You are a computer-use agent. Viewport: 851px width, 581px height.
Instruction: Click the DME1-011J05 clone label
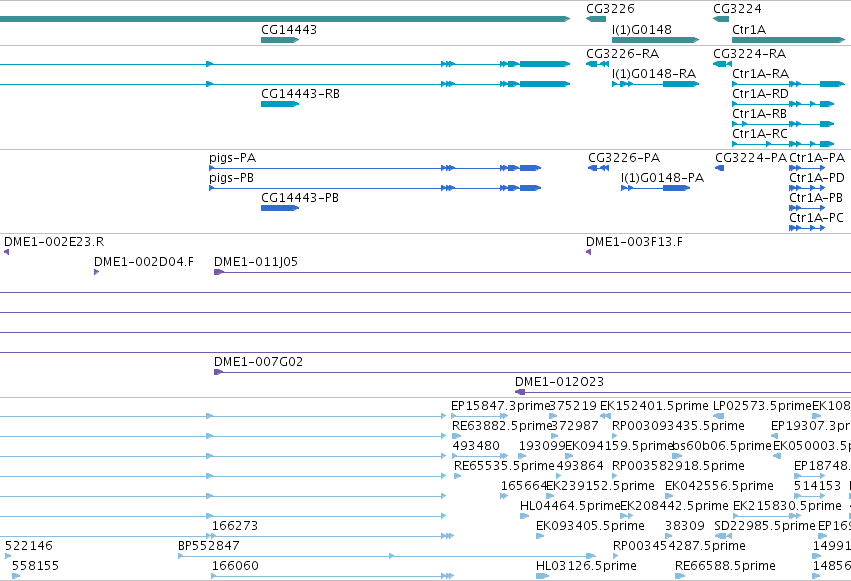pyautogui.click(x=256, y=262)
